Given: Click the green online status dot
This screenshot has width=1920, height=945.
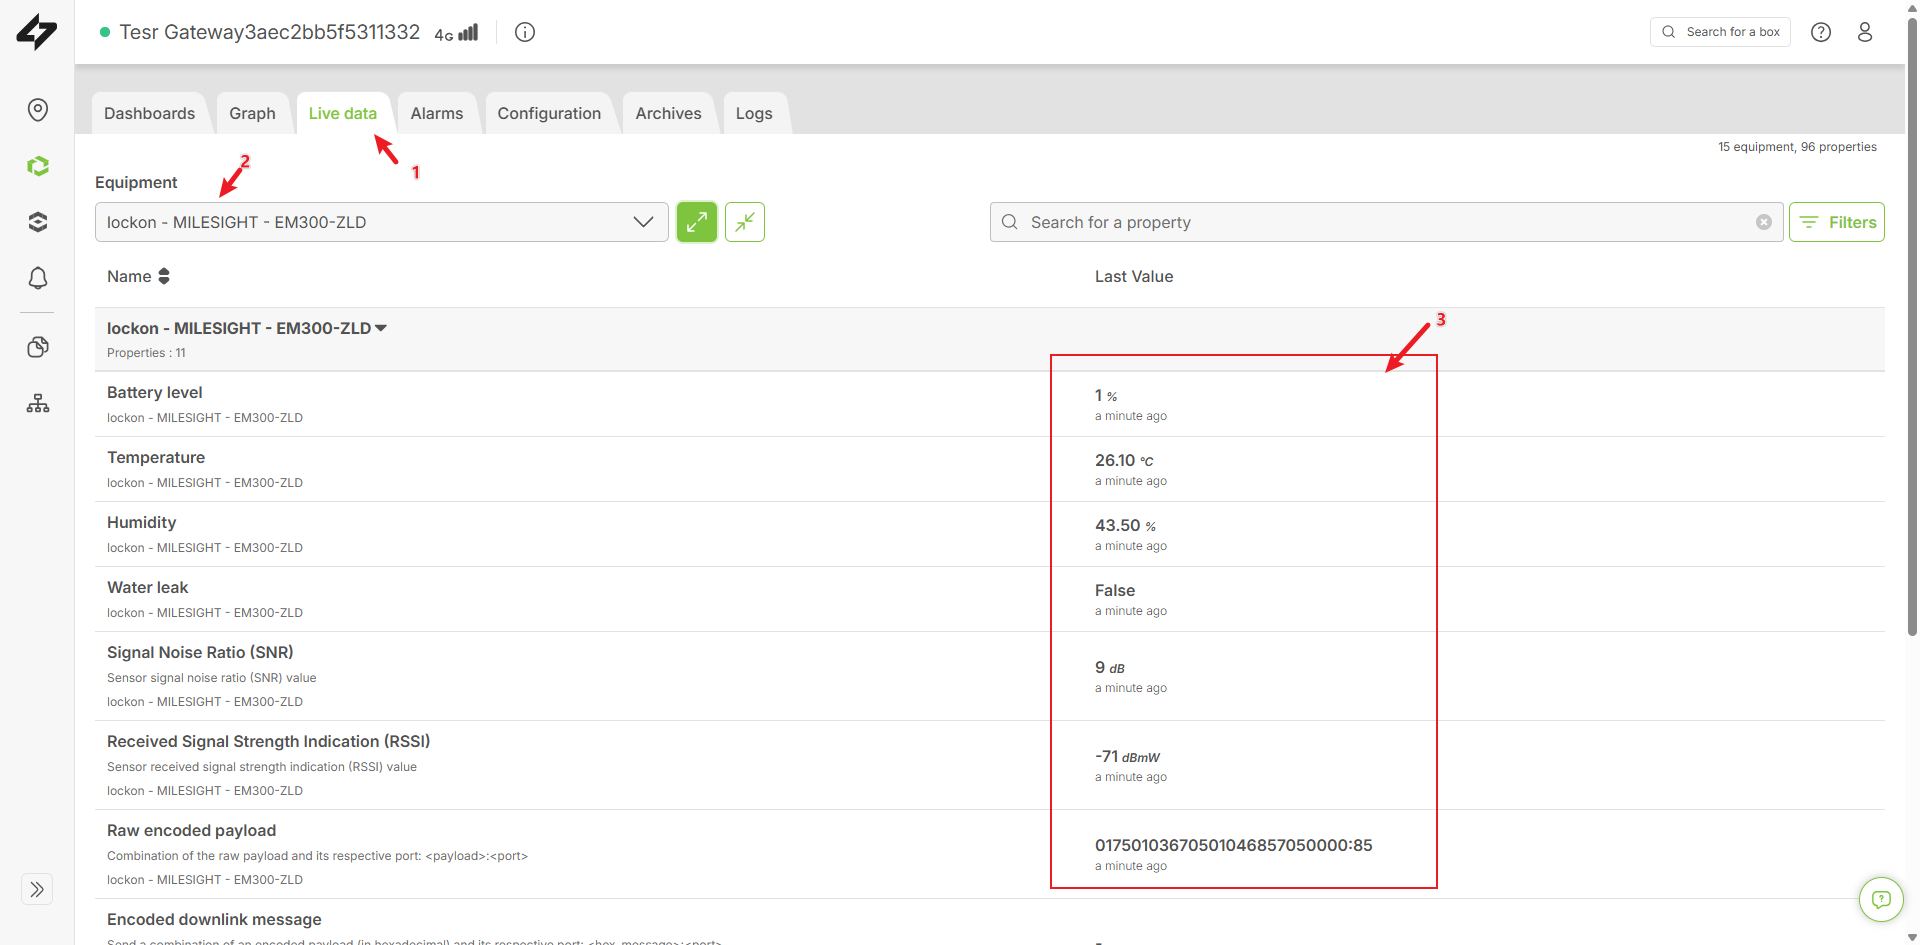Looking at the screenshot, I should point(105,32).
